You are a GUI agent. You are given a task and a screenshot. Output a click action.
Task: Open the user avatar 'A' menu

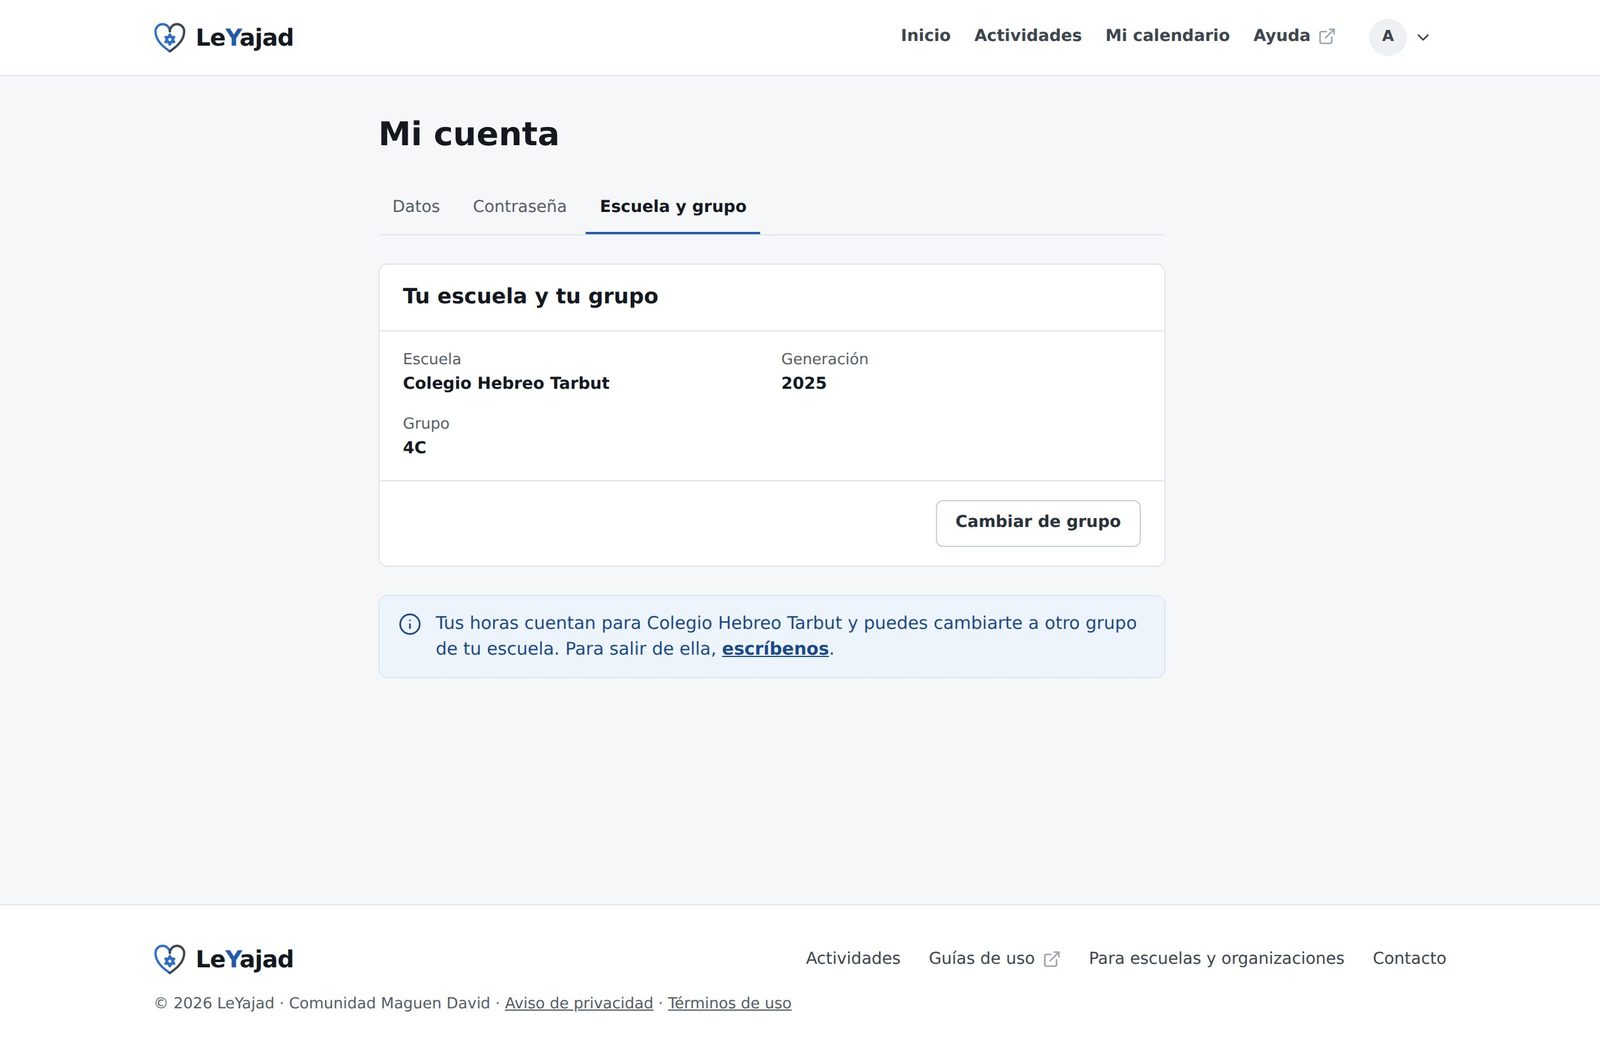click(1388, 37)
